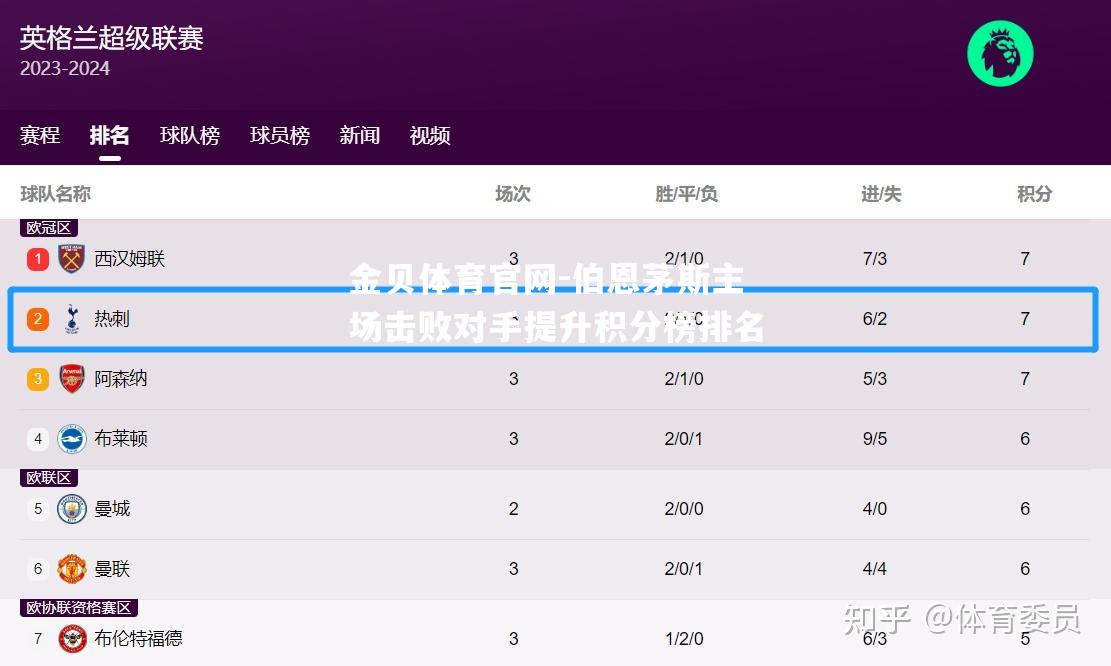
Task: Click 曼联's 2/0/1 record cell
Action: point(684,568)
